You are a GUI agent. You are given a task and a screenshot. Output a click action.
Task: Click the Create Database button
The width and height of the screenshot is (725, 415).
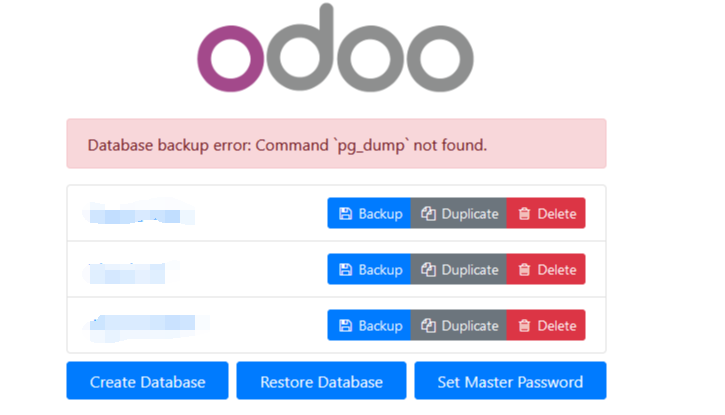coord(147,381)
